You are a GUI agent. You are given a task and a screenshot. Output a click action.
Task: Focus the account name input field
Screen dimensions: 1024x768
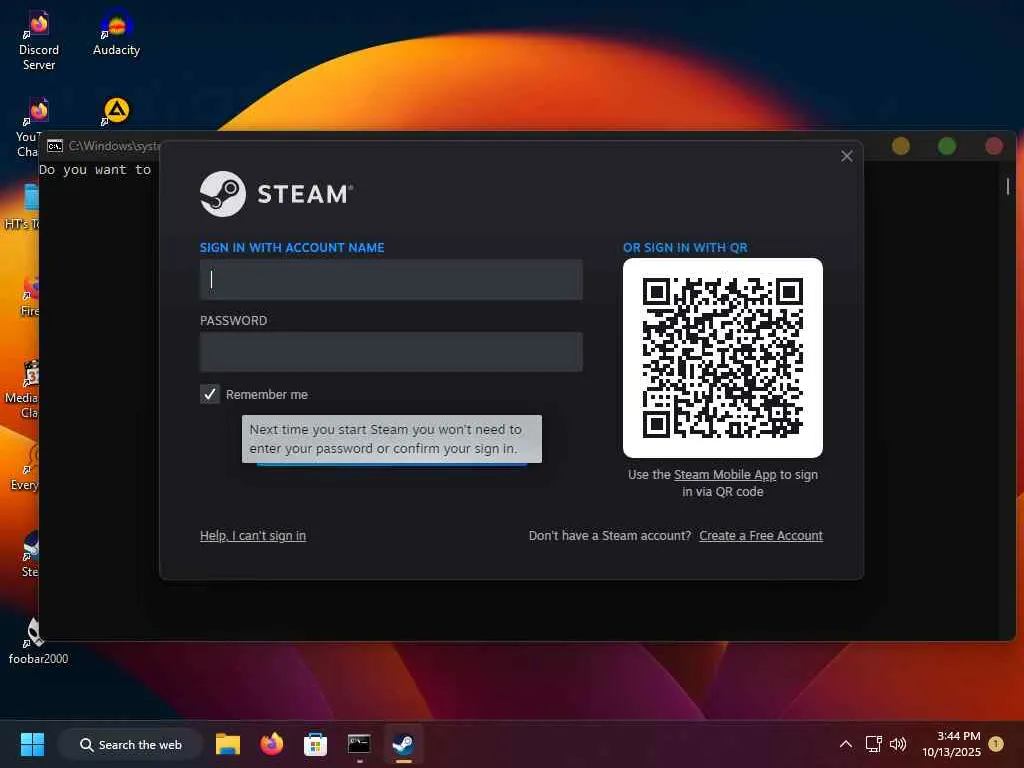(391, 280)
